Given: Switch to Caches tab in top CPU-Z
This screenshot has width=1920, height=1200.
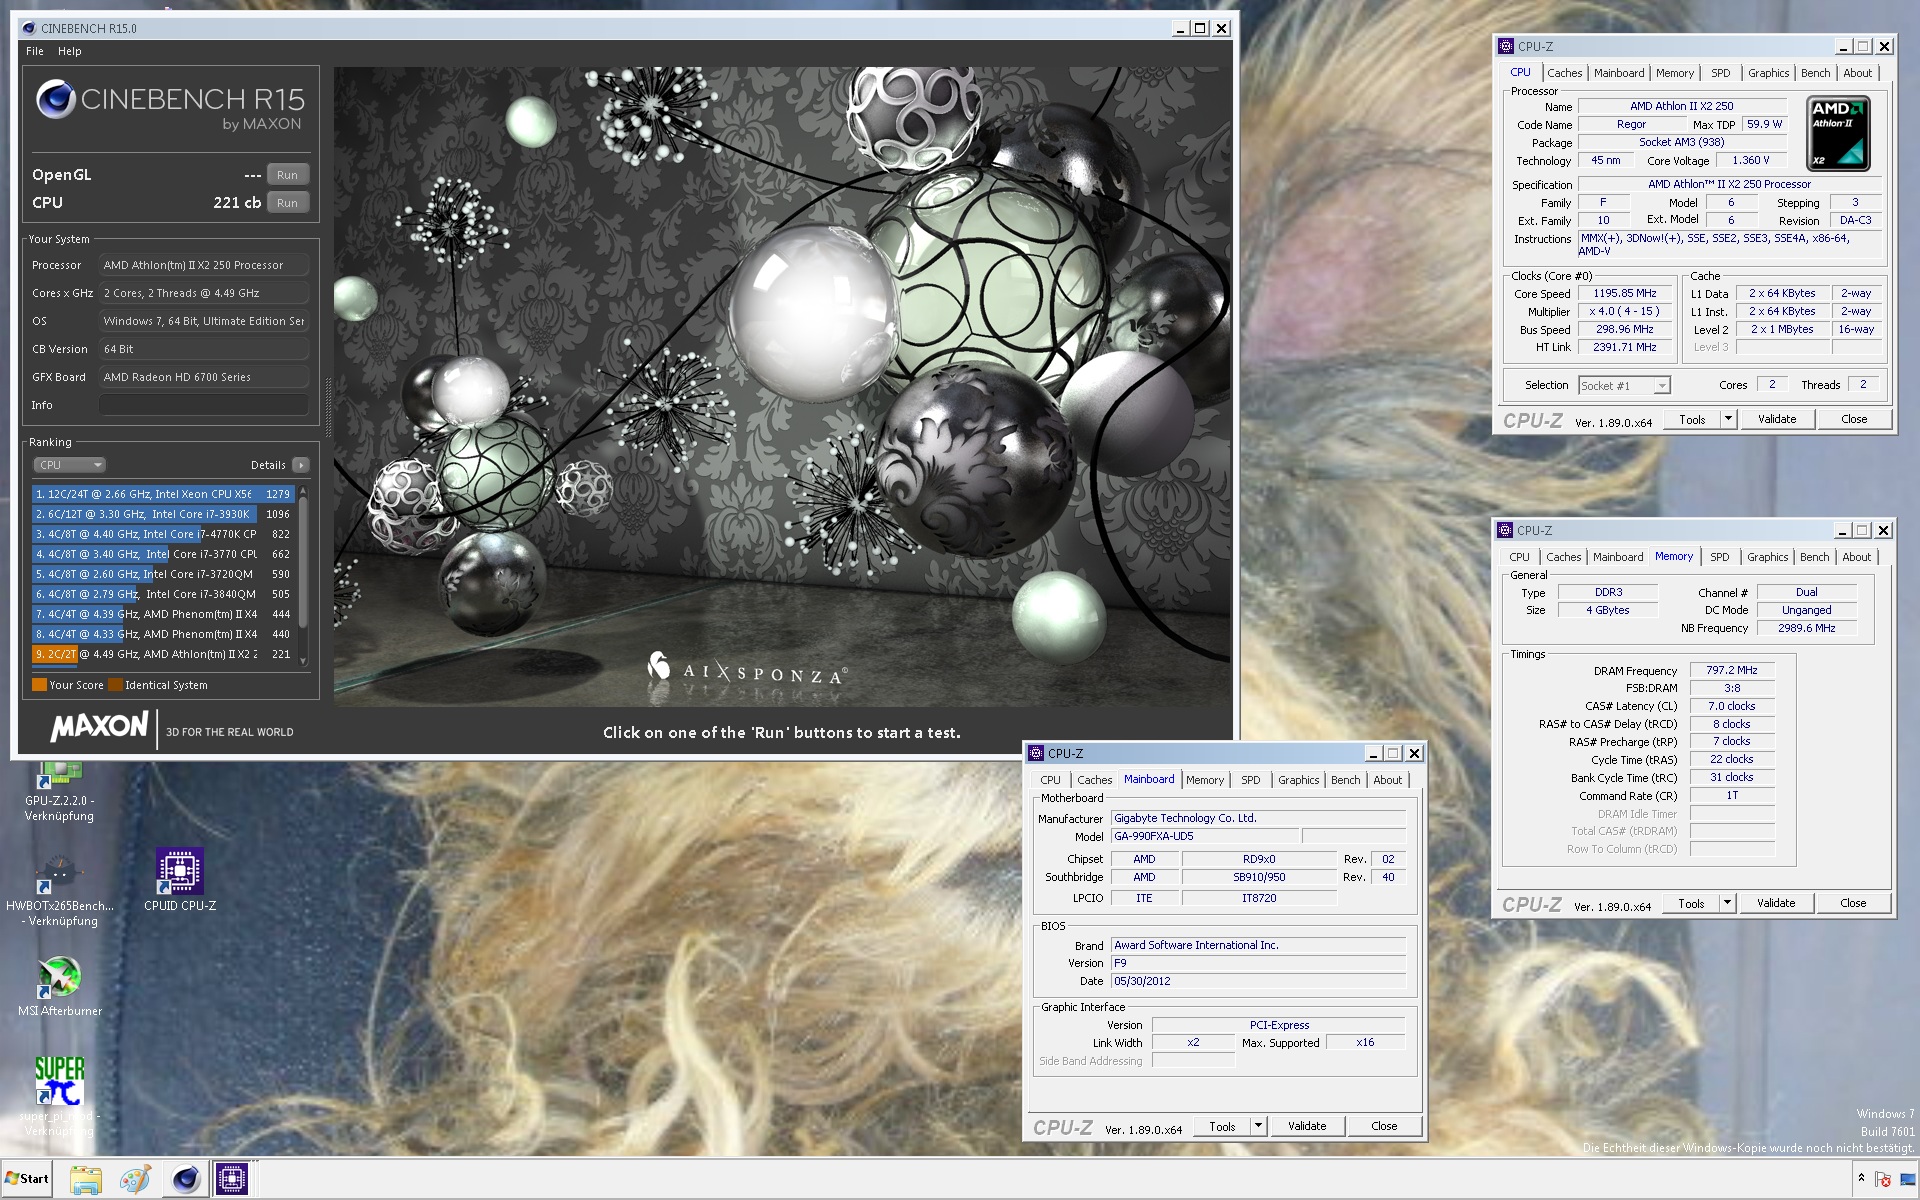Looking at the screenshot, I should [x=1564, y=73].
